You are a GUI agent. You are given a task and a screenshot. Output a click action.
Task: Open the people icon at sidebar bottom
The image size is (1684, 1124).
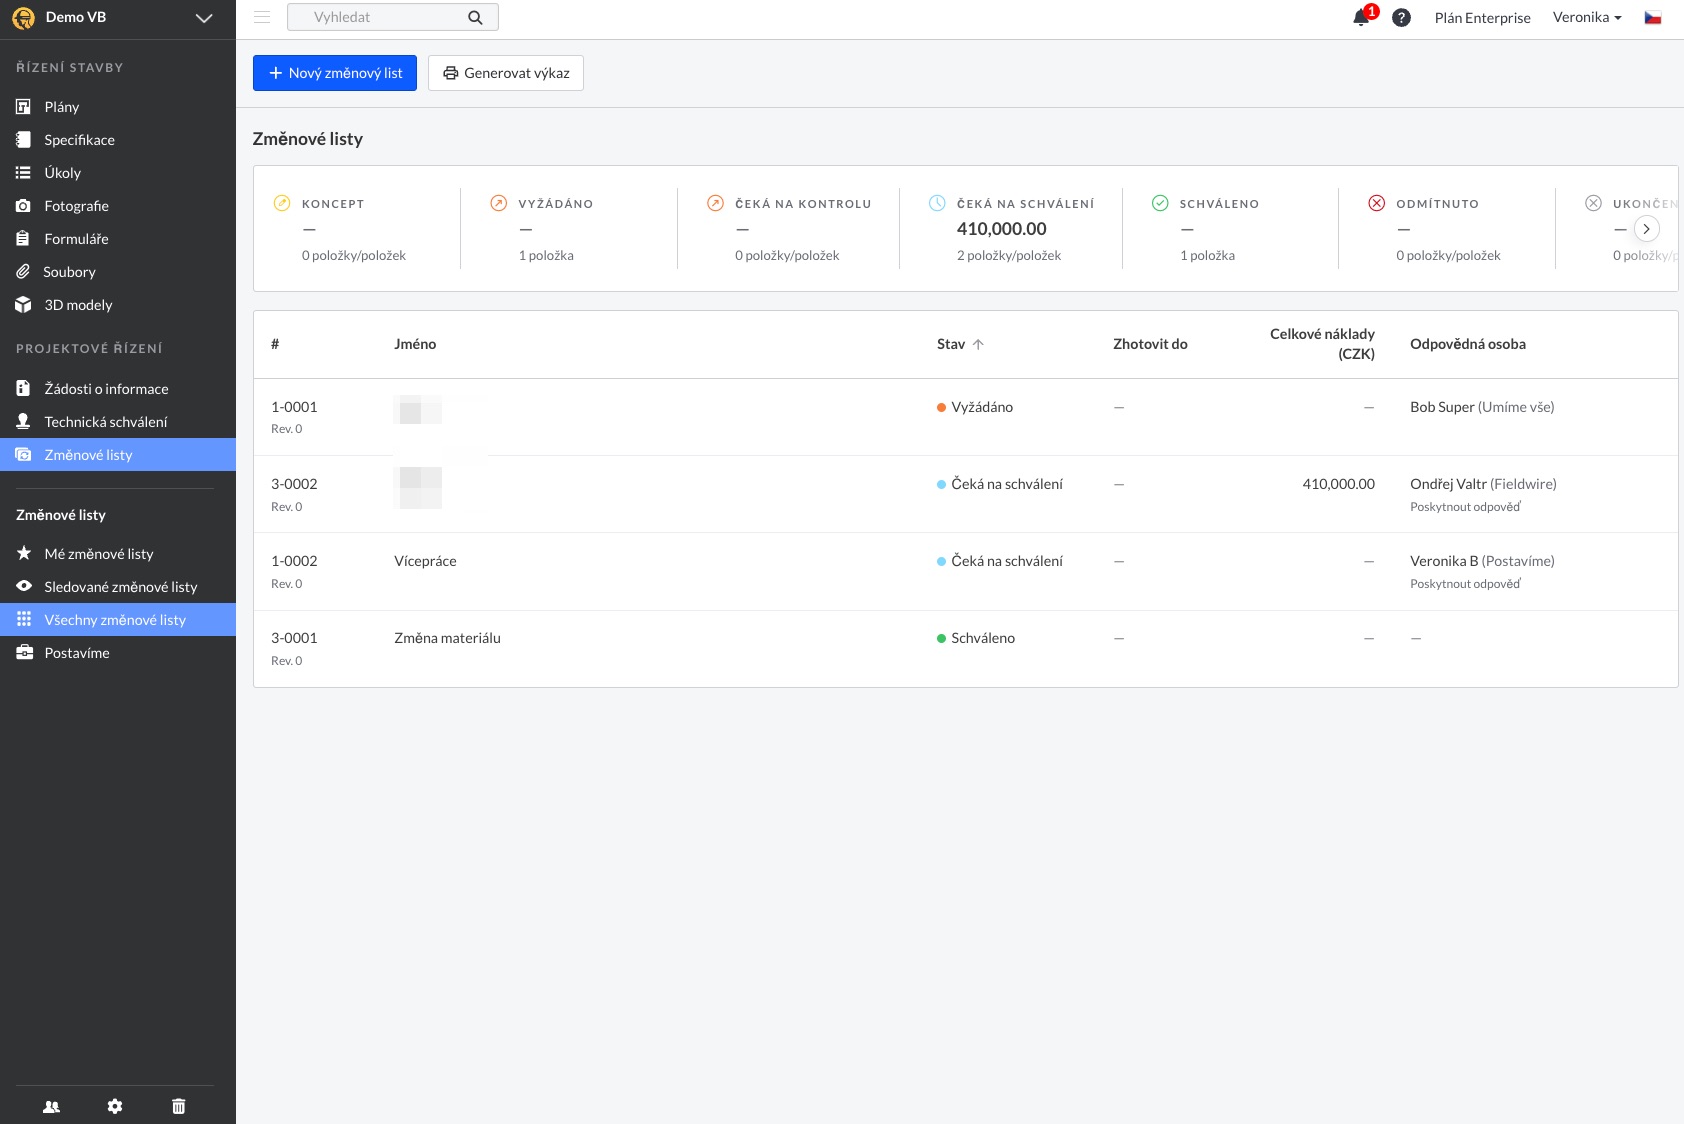[52, 1106]
